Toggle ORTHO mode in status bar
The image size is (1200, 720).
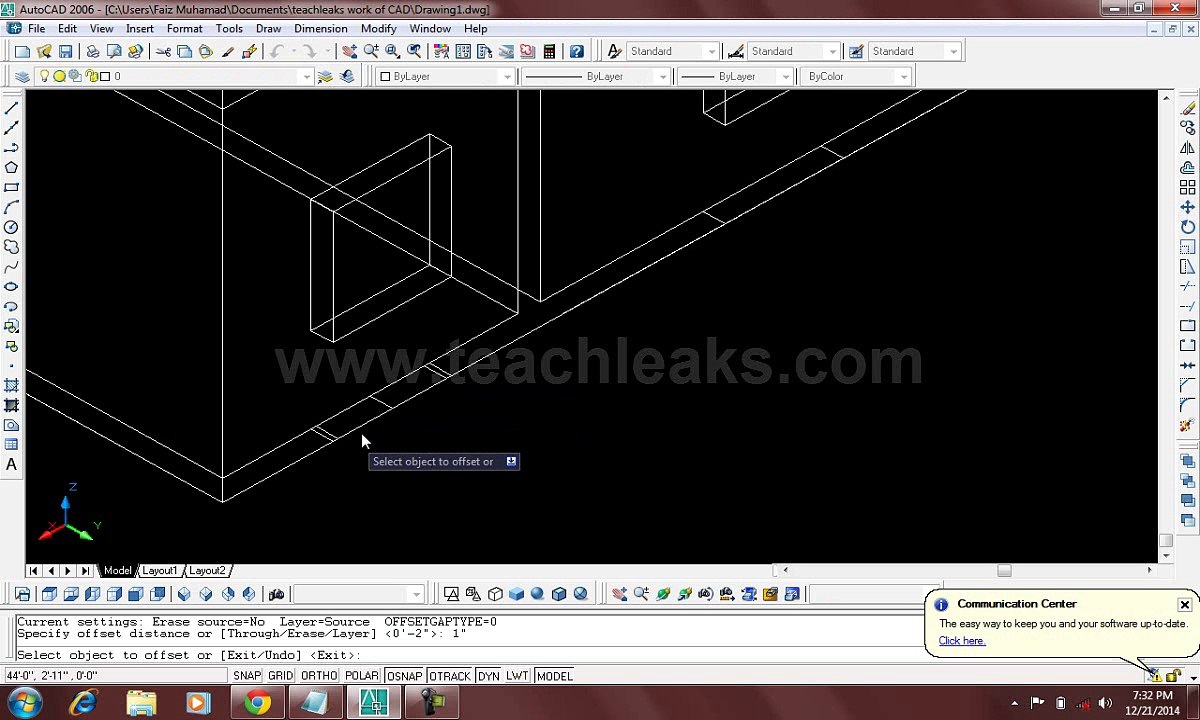pyautogui.click(x=319, y=676)
